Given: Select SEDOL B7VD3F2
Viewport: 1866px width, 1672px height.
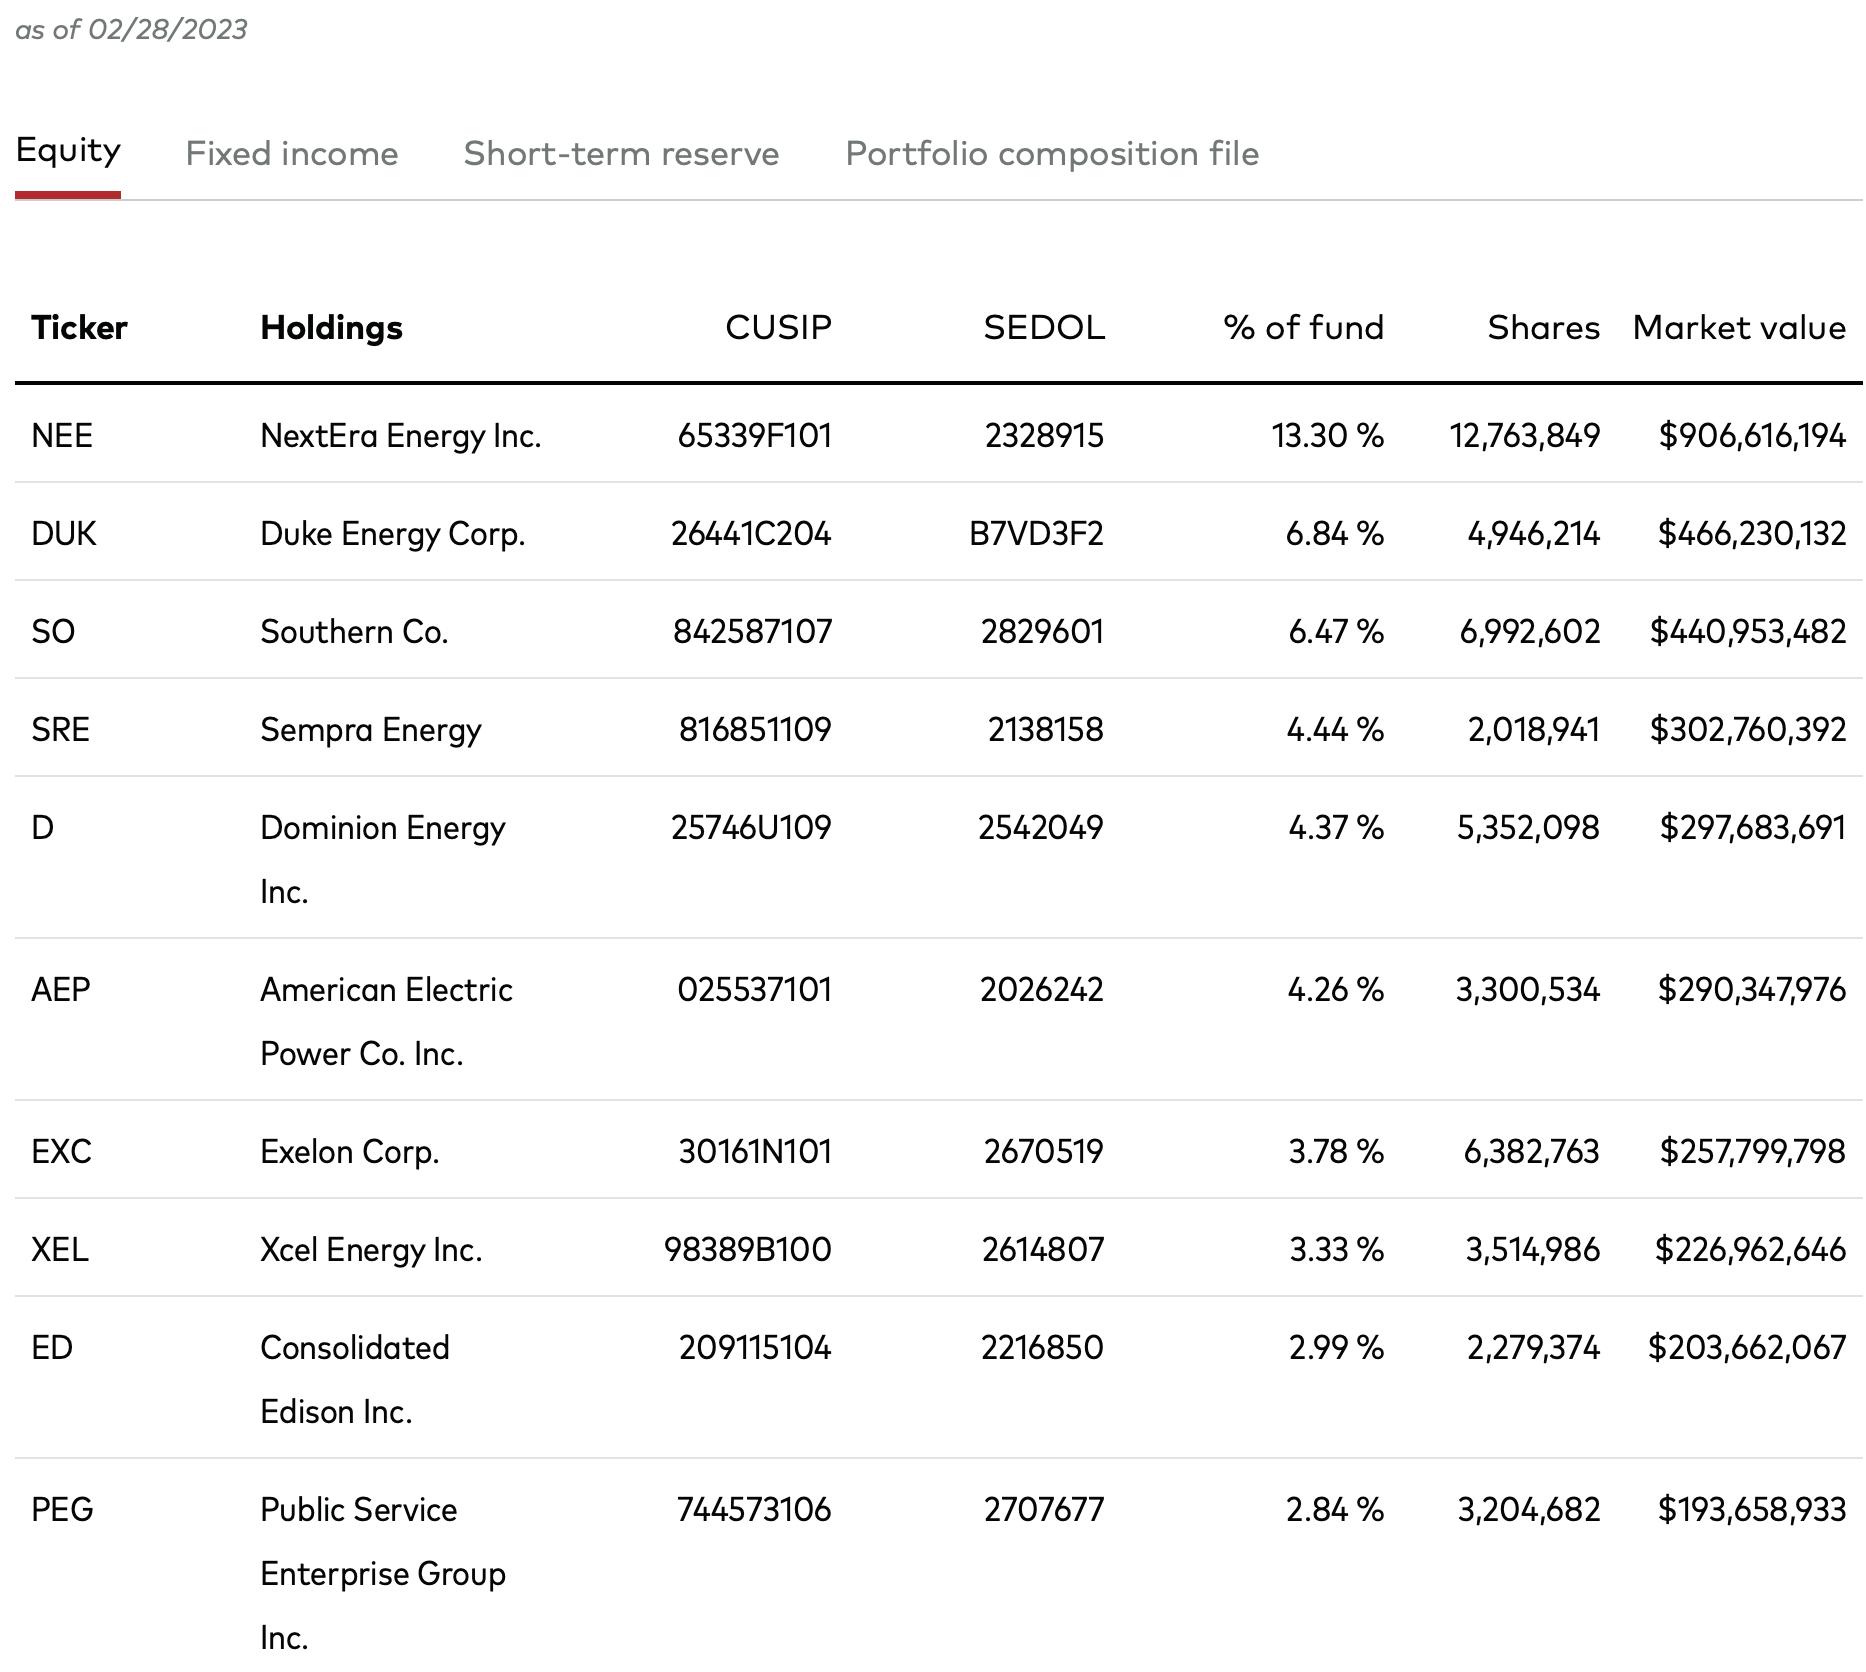Looking at the screenshot, I should point(1036,533).
